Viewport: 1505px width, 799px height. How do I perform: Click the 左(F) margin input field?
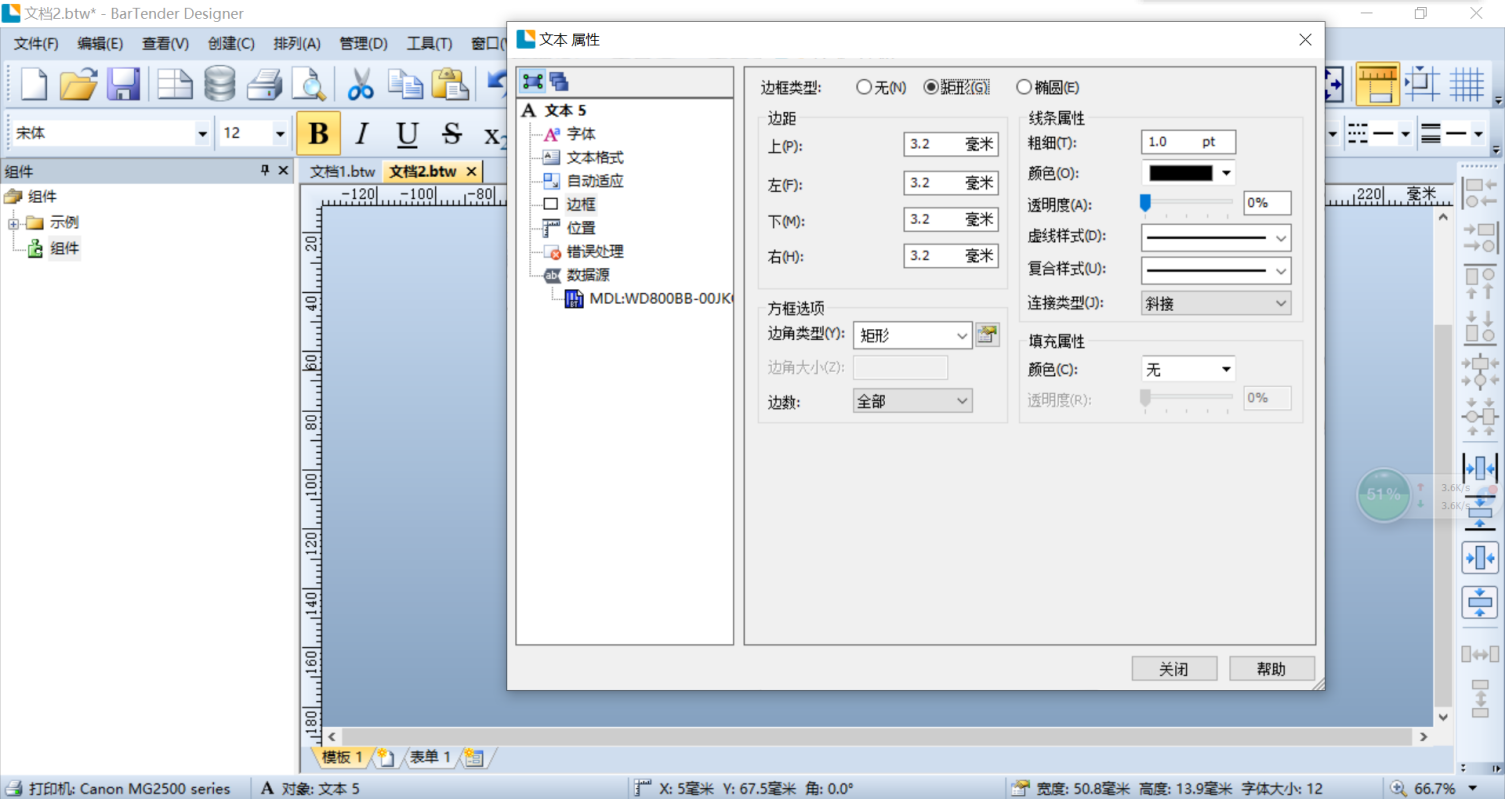(950, 183)
